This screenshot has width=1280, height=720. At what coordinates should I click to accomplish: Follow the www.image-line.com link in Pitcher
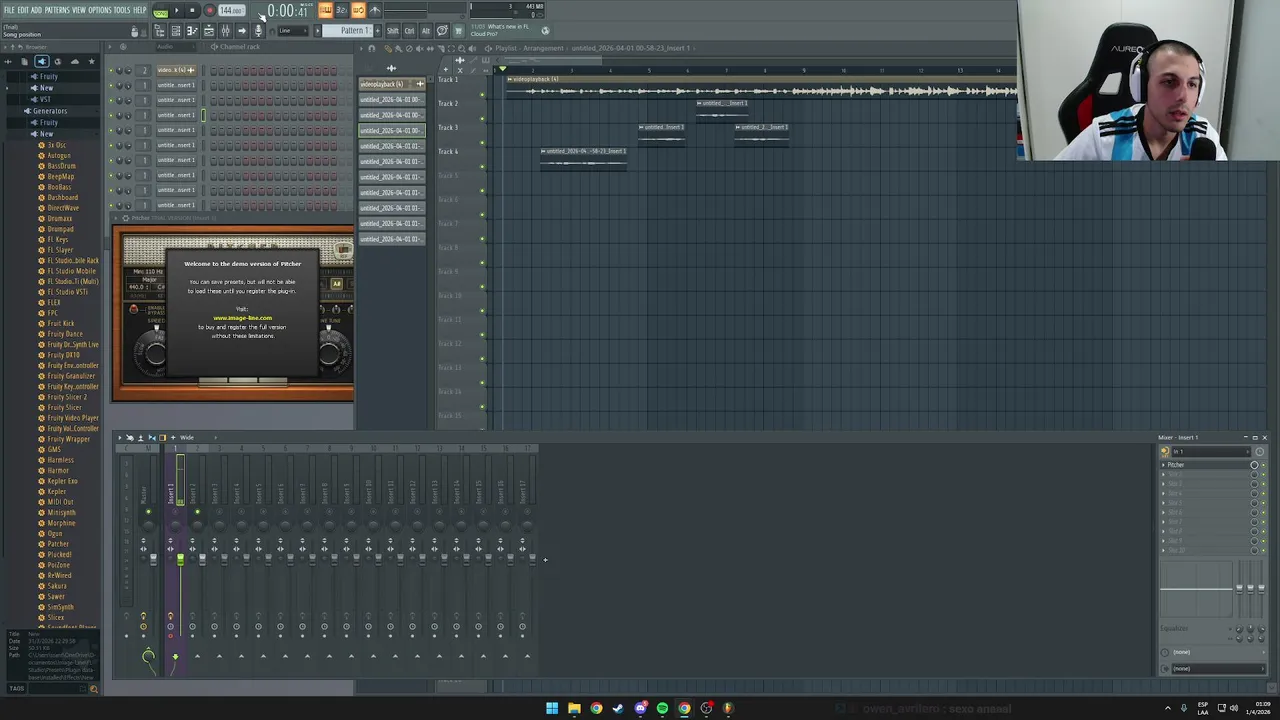click(x=242, y=318)
